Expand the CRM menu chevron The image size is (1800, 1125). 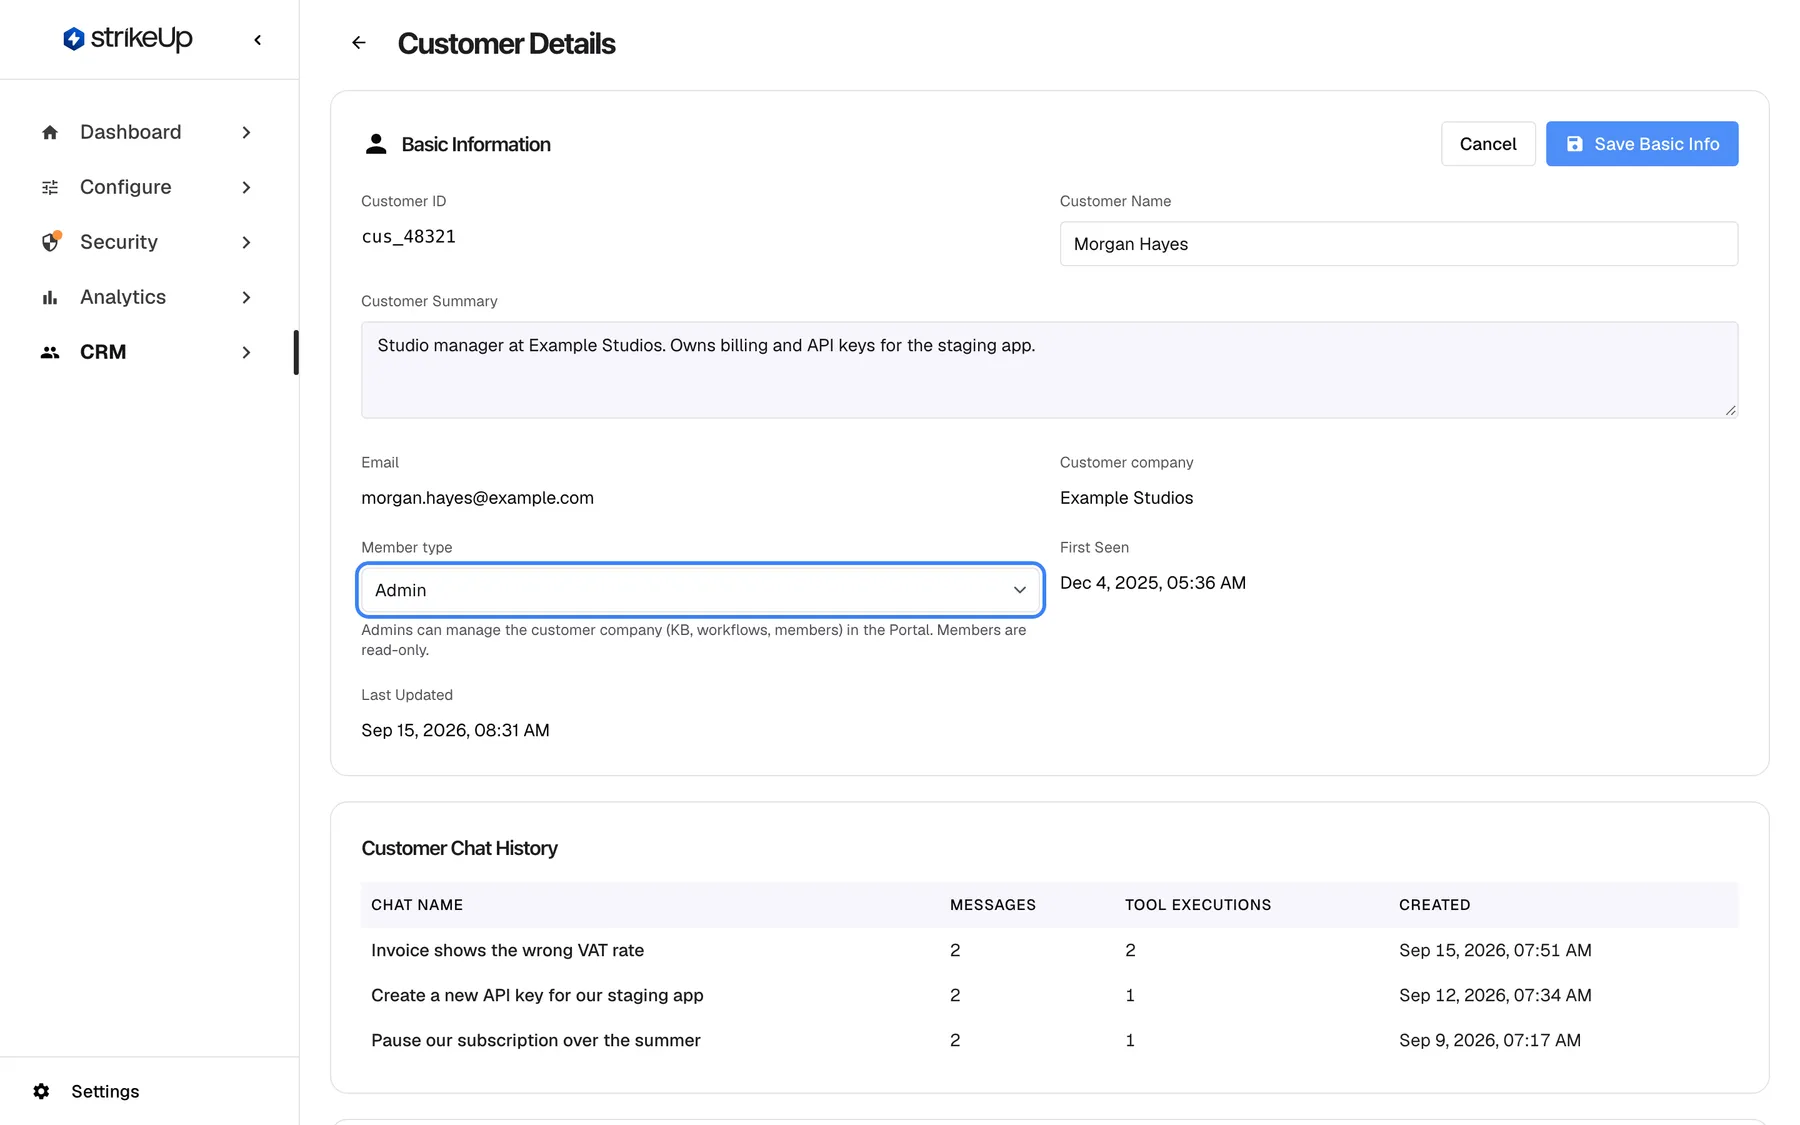coord(246,352)
